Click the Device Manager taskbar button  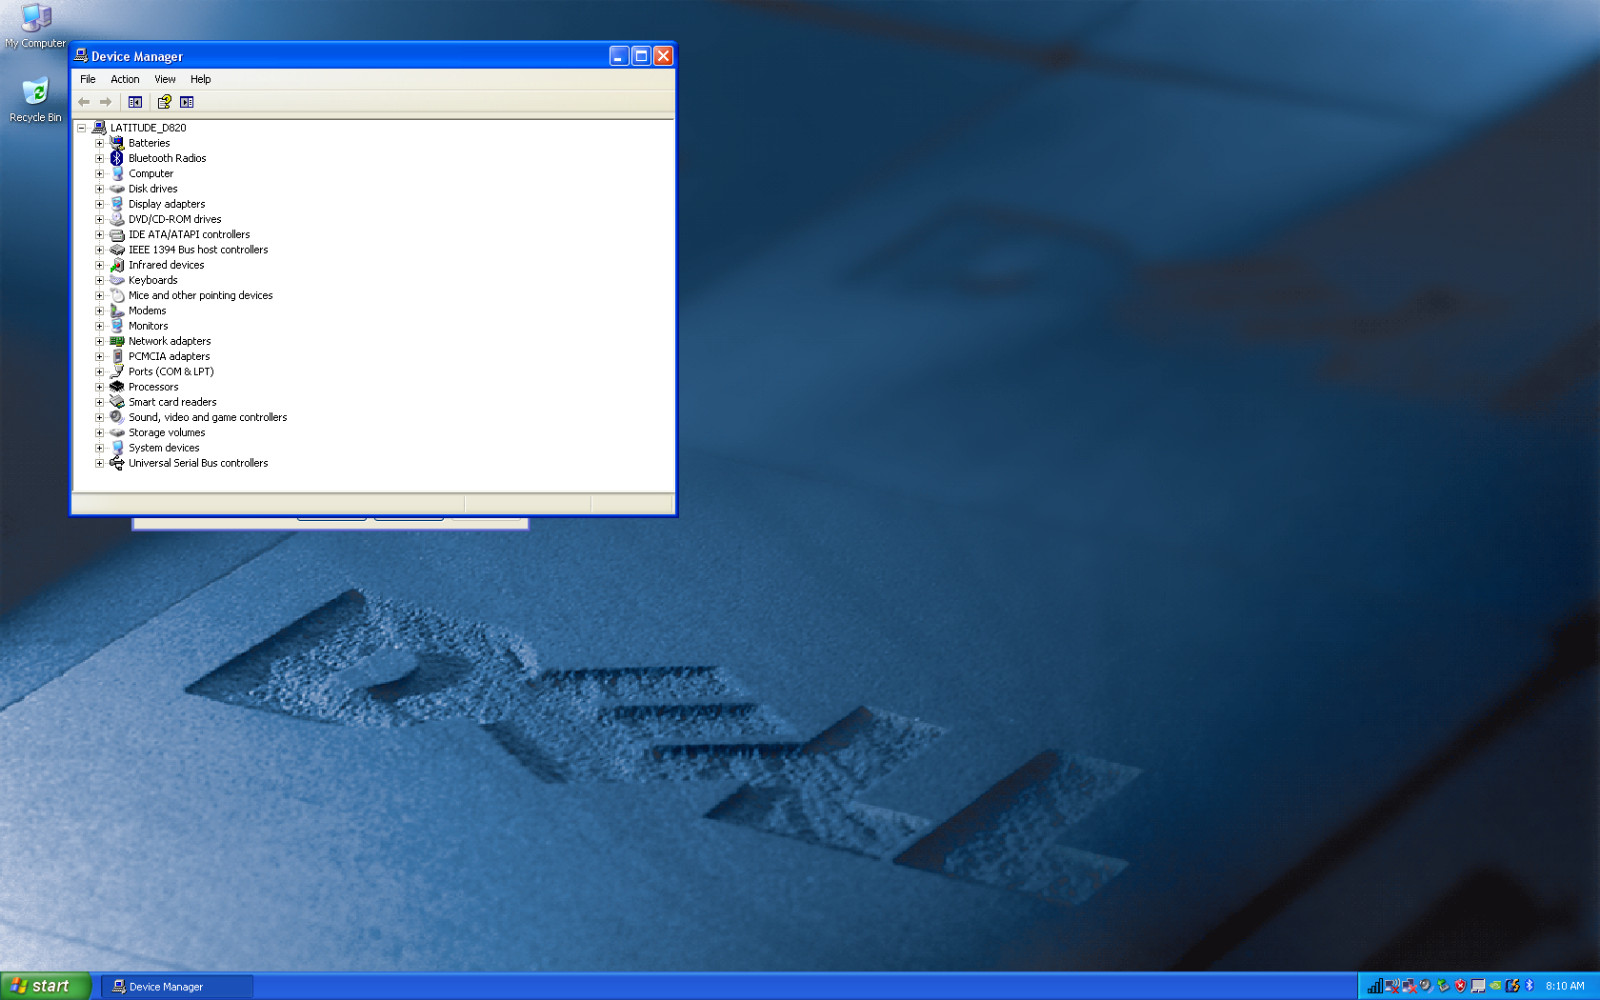coord(178,987)
